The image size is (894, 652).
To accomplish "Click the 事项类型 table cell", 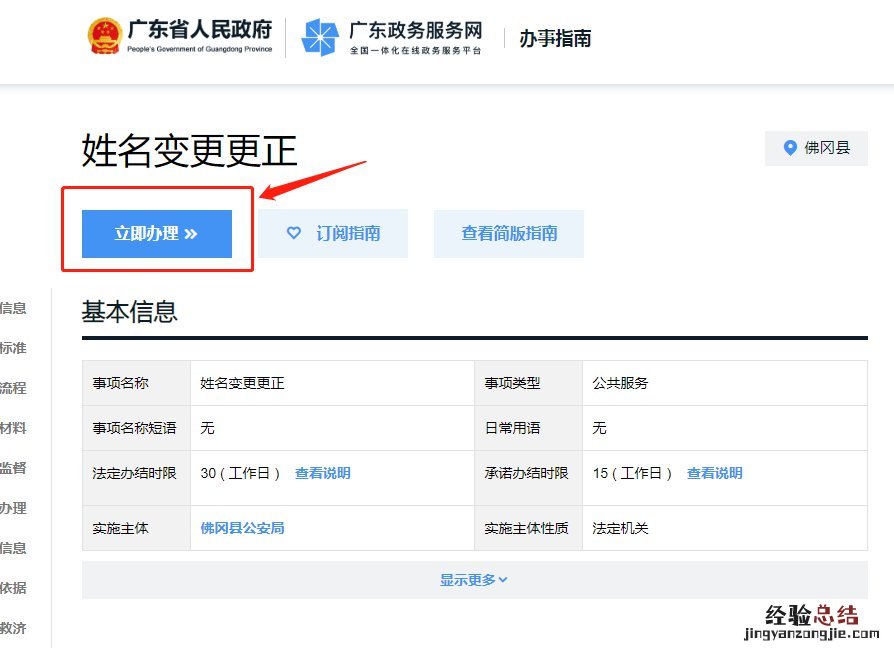I will coord(529,383).
